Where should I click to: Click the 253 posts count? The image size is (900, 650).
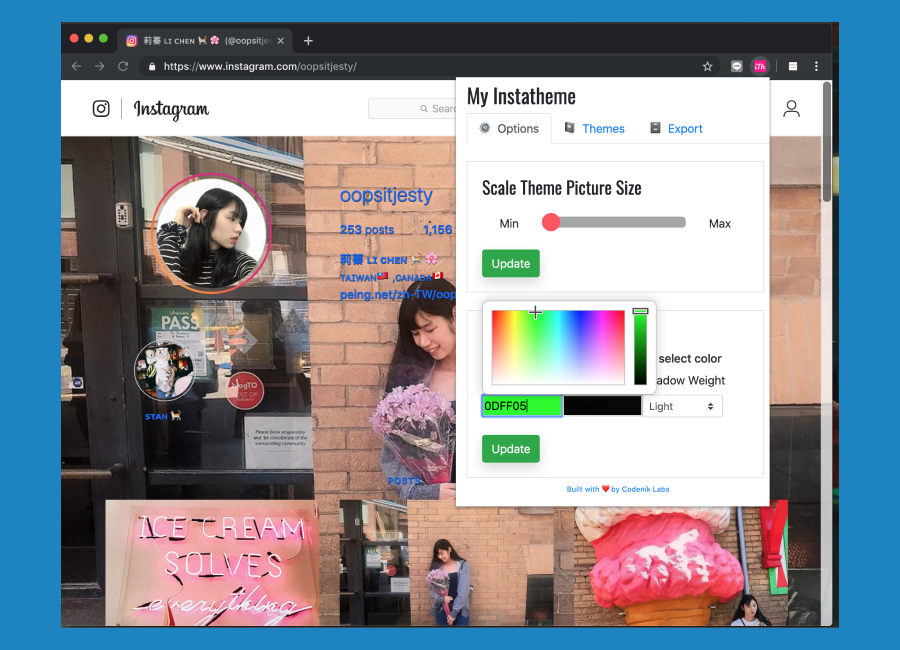click(x=367, y=230)
